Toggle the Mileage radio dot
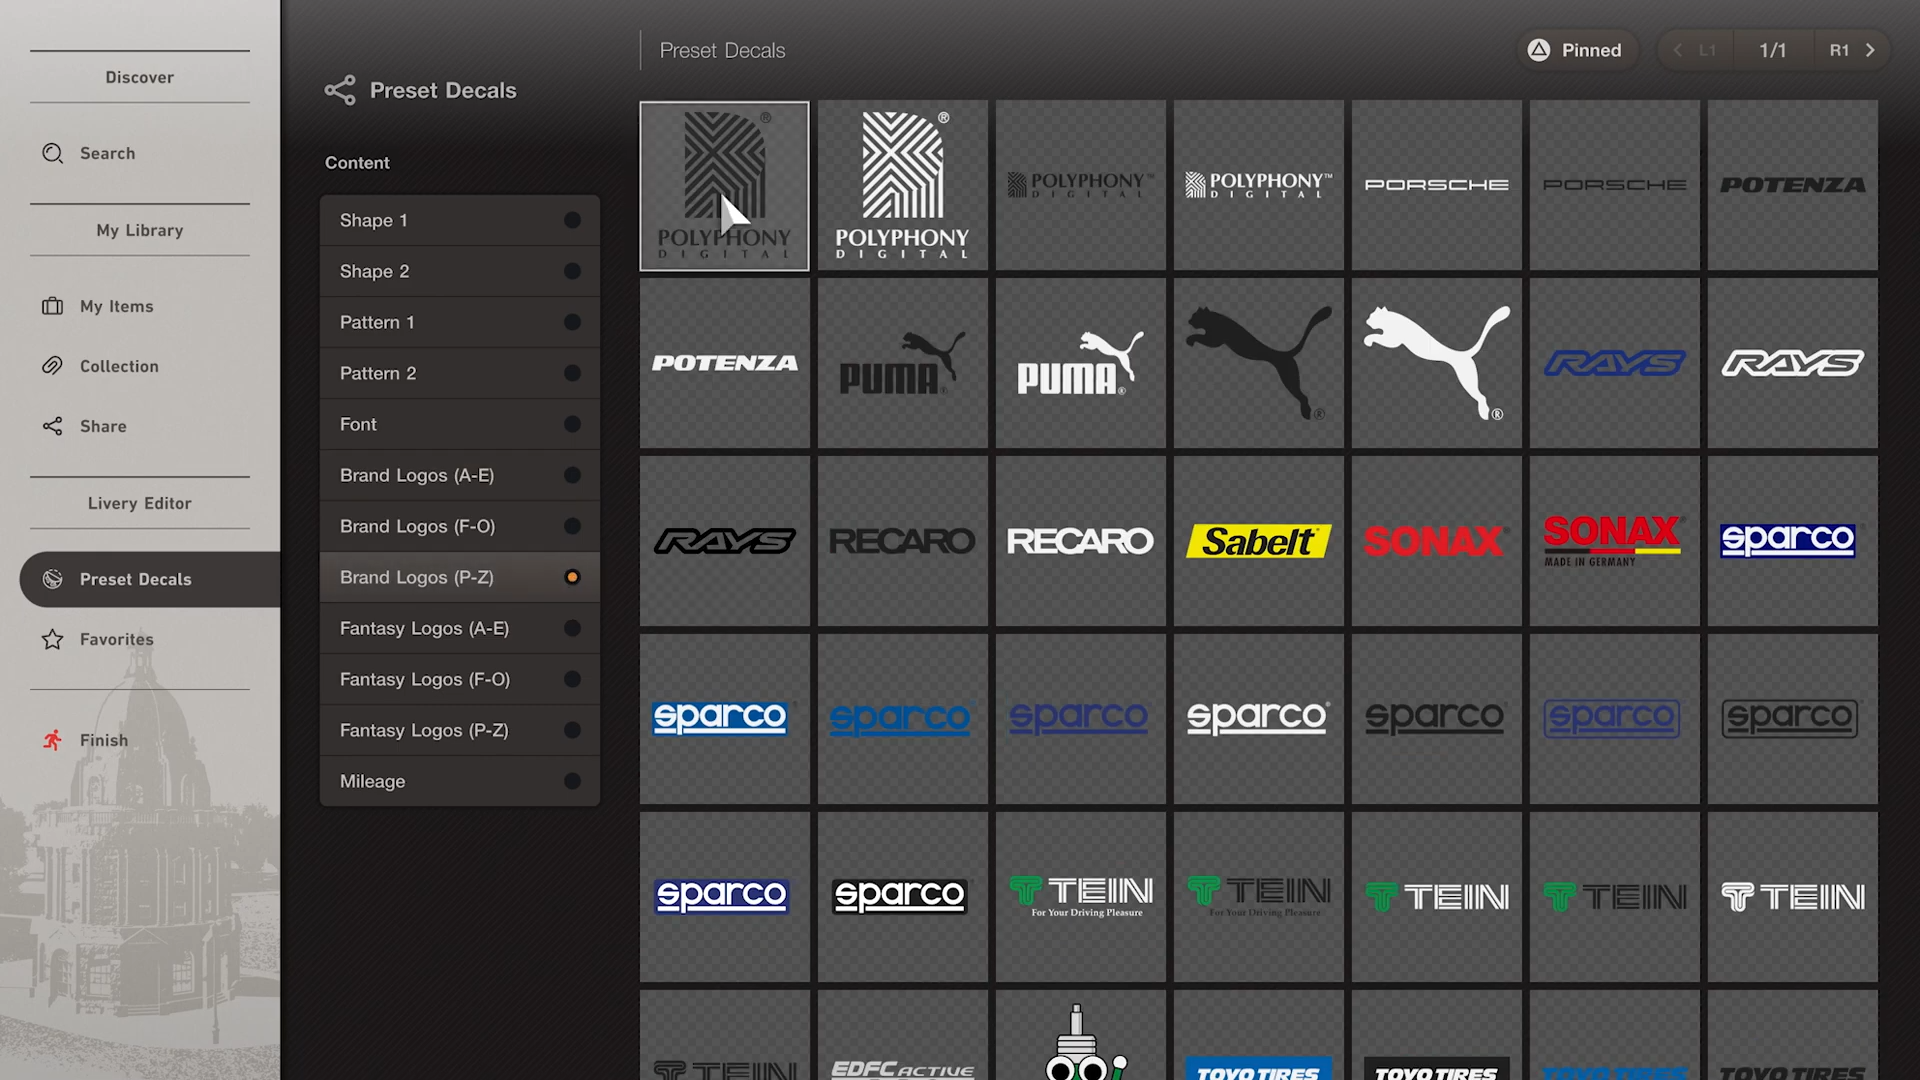 click(x=572, y=781)
